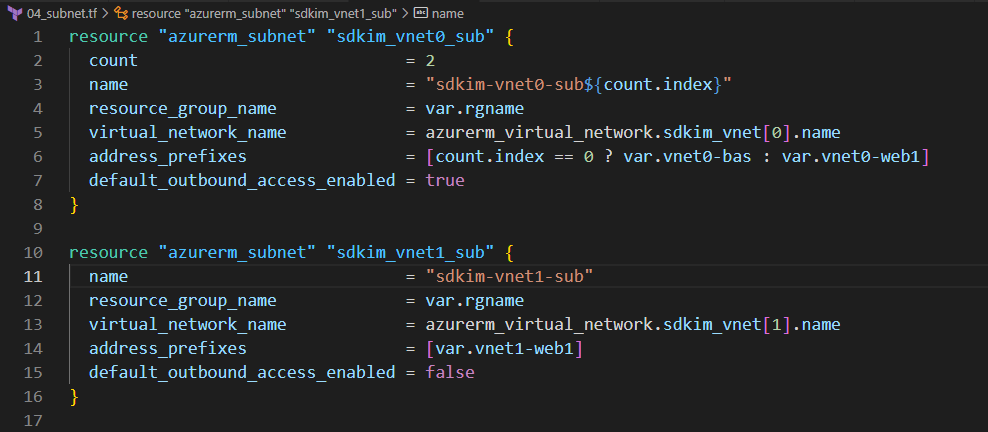Expand the breadcrumb chevron after 04_subnet.tf
The height and width of the screenshot is (432, 988).
tap(105, 13)
